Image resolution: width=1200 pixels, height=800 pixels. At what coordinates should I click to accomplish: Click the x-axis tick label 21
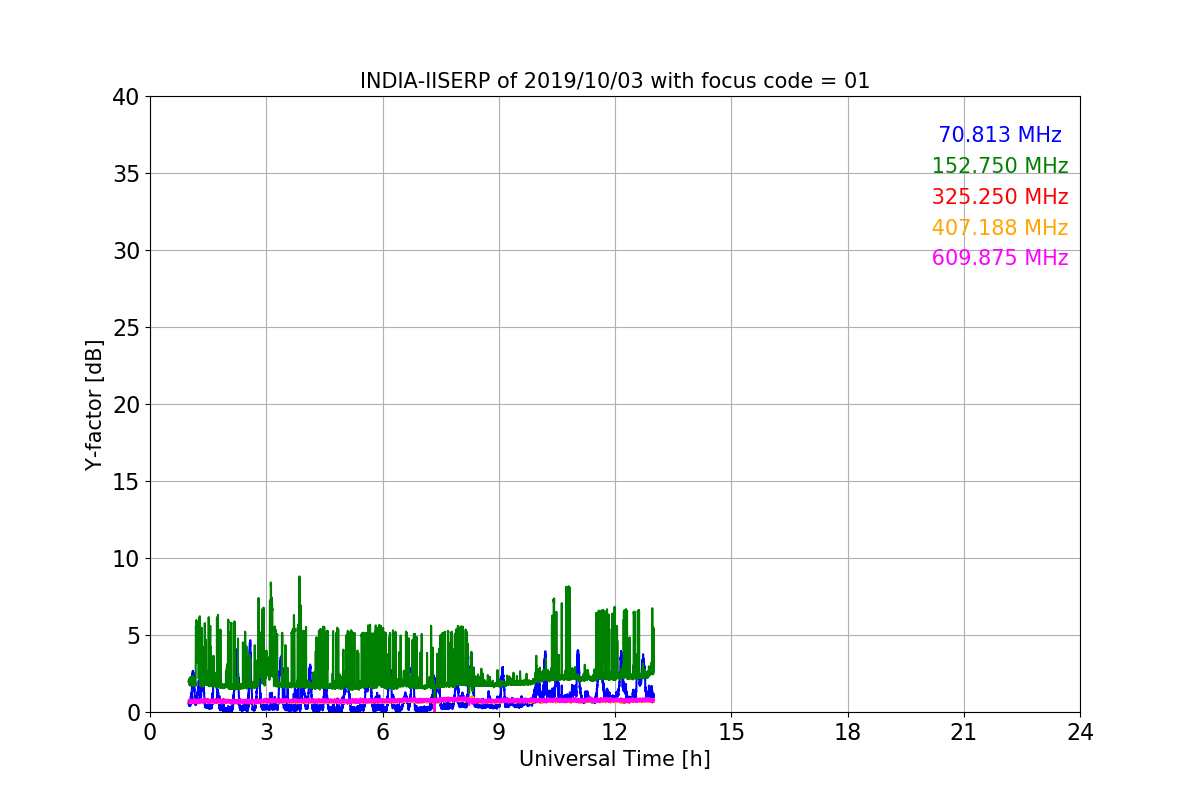tap(964, 732)
